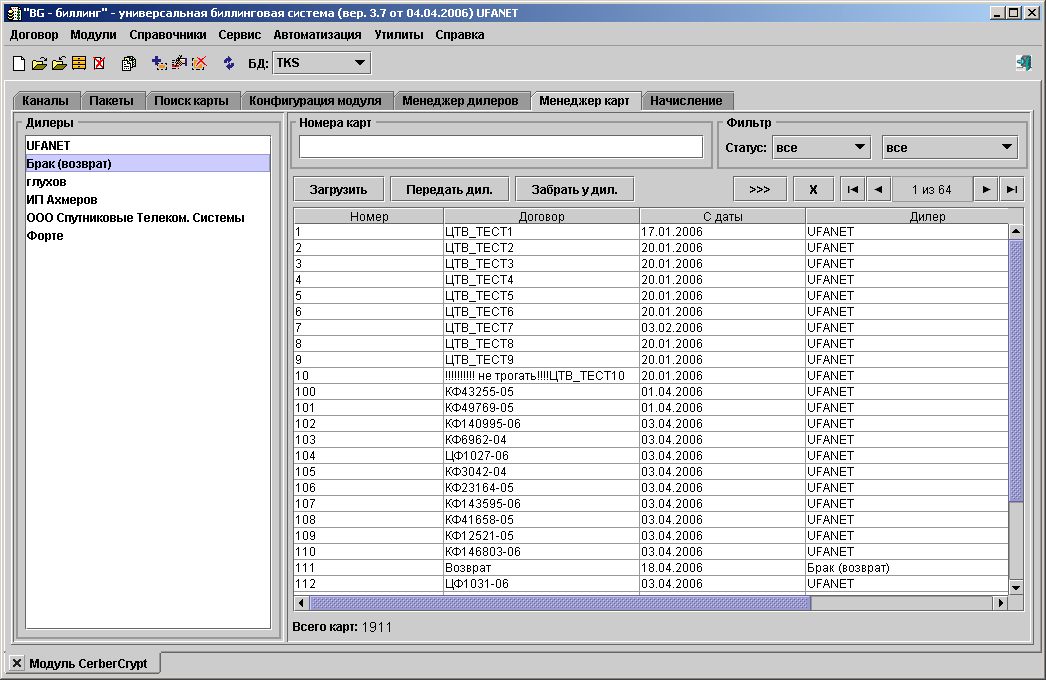The height and width of the screenshot is (680, 1046).
Task: Jump to the first page of cards
Action: [852, 189]
